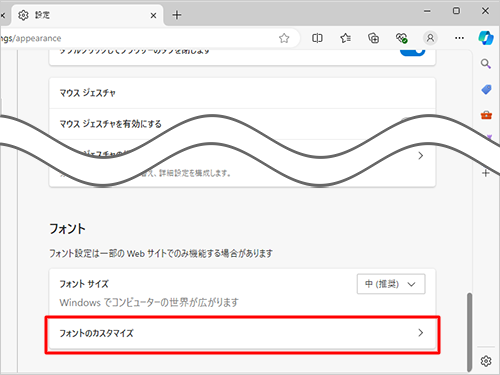Open the sidebar Tools briefcase icon
500x375 pixels.
click(486, 115)
